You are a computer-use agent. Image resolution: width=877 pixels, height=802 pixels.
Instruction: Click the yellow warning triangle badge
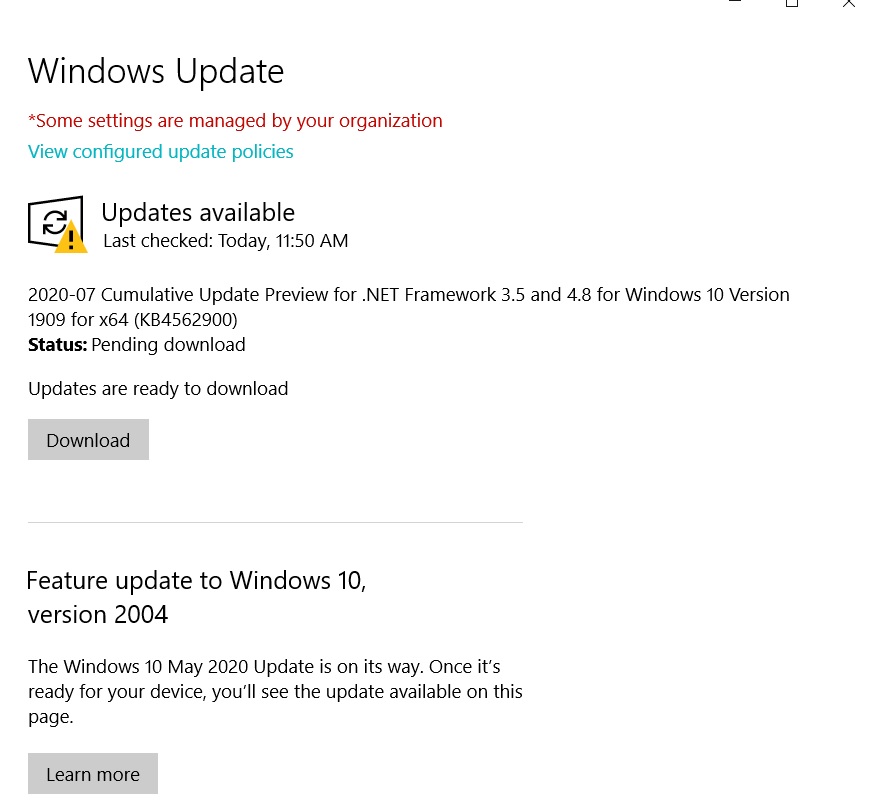point(71,239)
